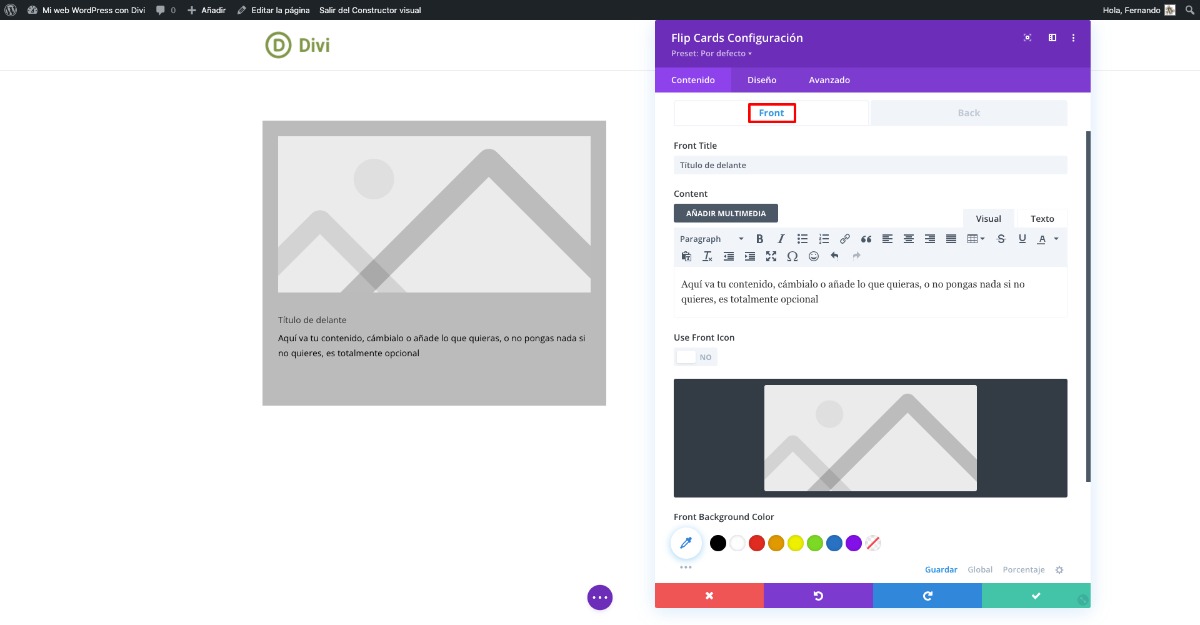Image resolution: width=1200 pixels, height=625 pixels.
Task: Switch to the Diseño tab
Action: click(x=761, y=80)
